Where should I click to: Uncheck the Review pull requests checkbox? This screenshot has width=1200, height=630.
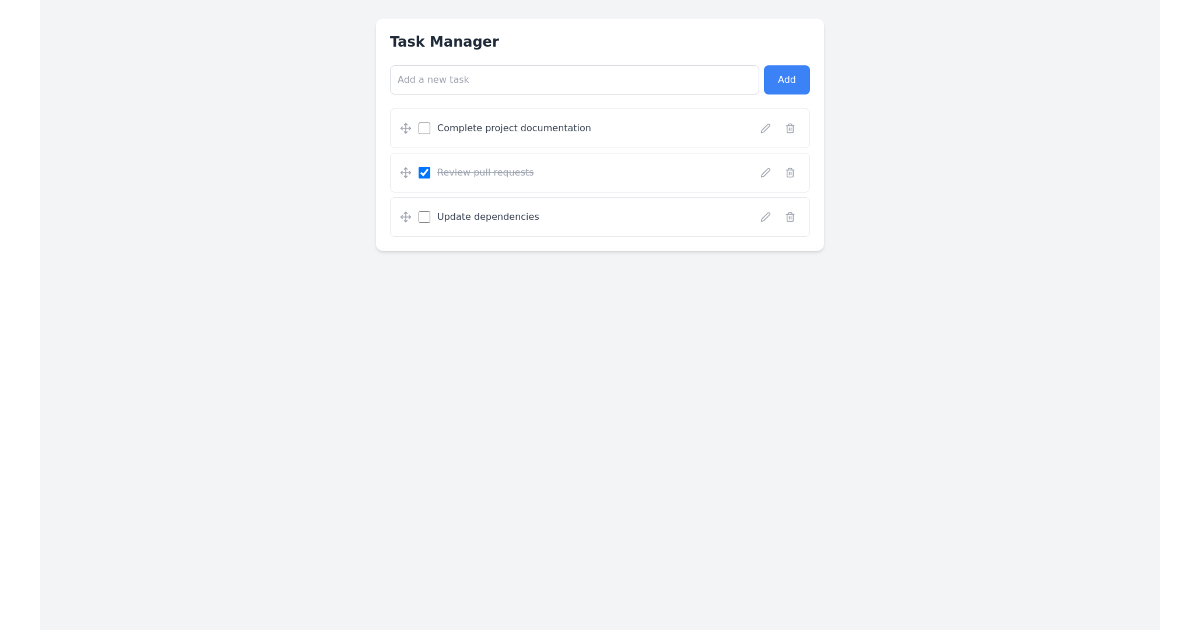point(424,172)
